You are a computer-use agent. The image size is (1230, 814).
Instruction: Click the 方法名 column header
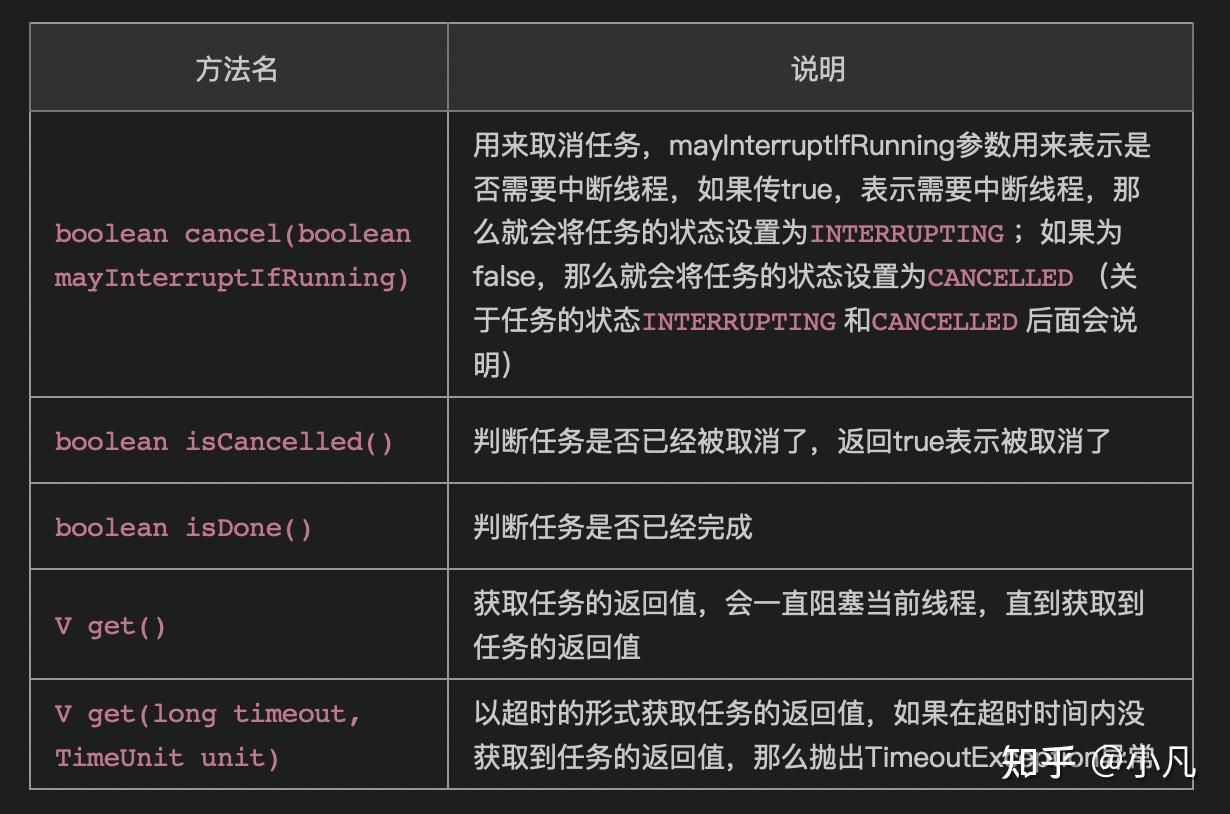[237, 68]
